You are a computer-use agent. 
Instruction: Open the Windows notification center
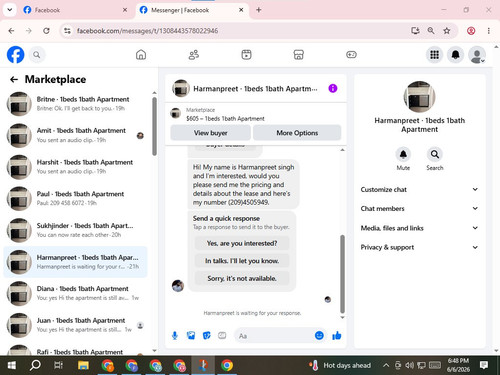484,365
